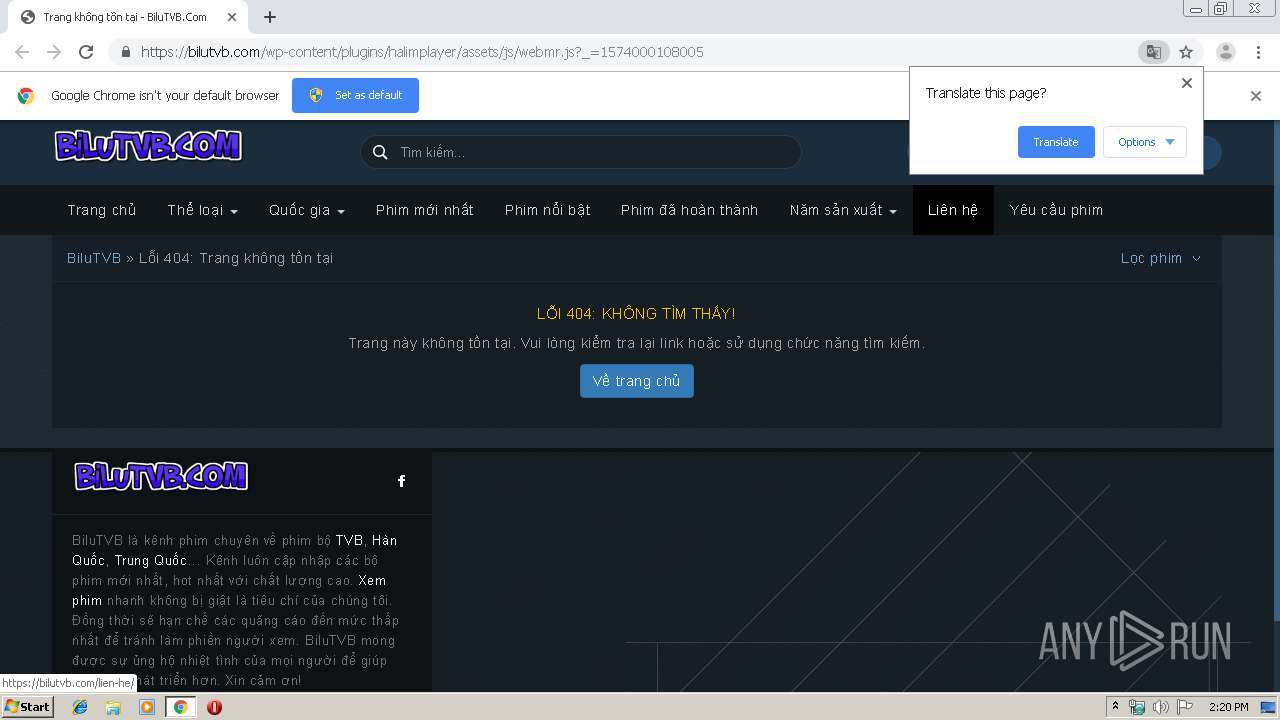This screenshot has height=720, width=1280.
Task: Click the translate icon in address bar
Action: click(x=1154, y=52)
